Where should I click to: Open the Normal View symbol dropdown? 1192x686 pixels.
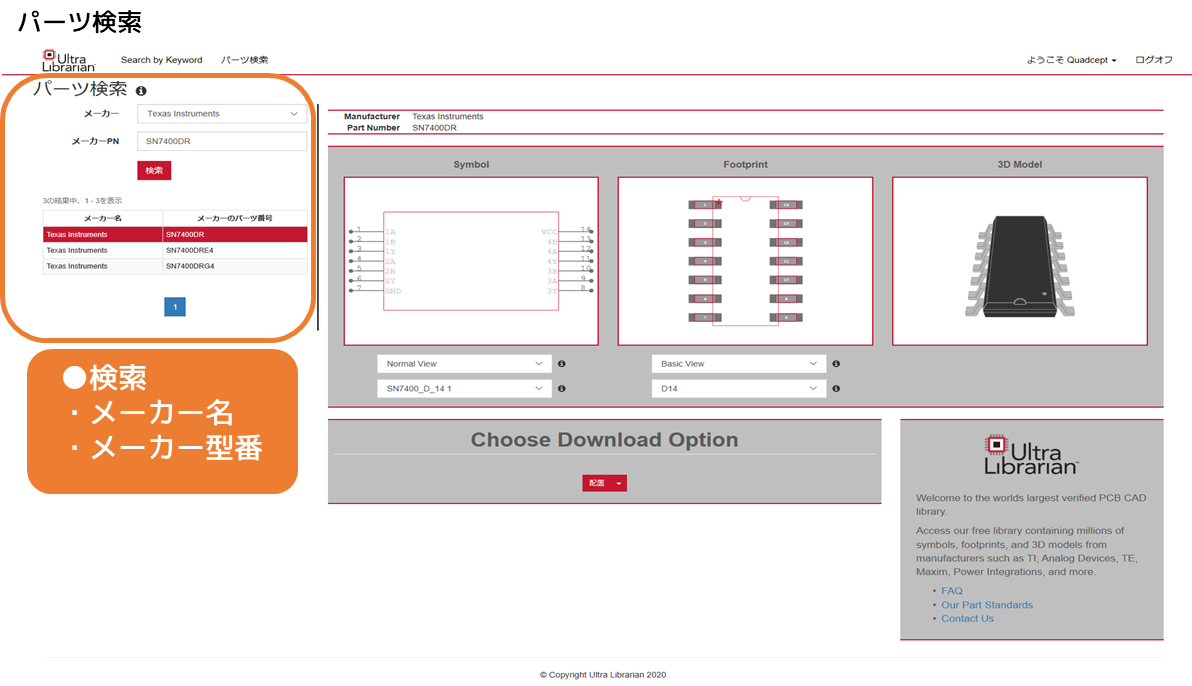464,364
